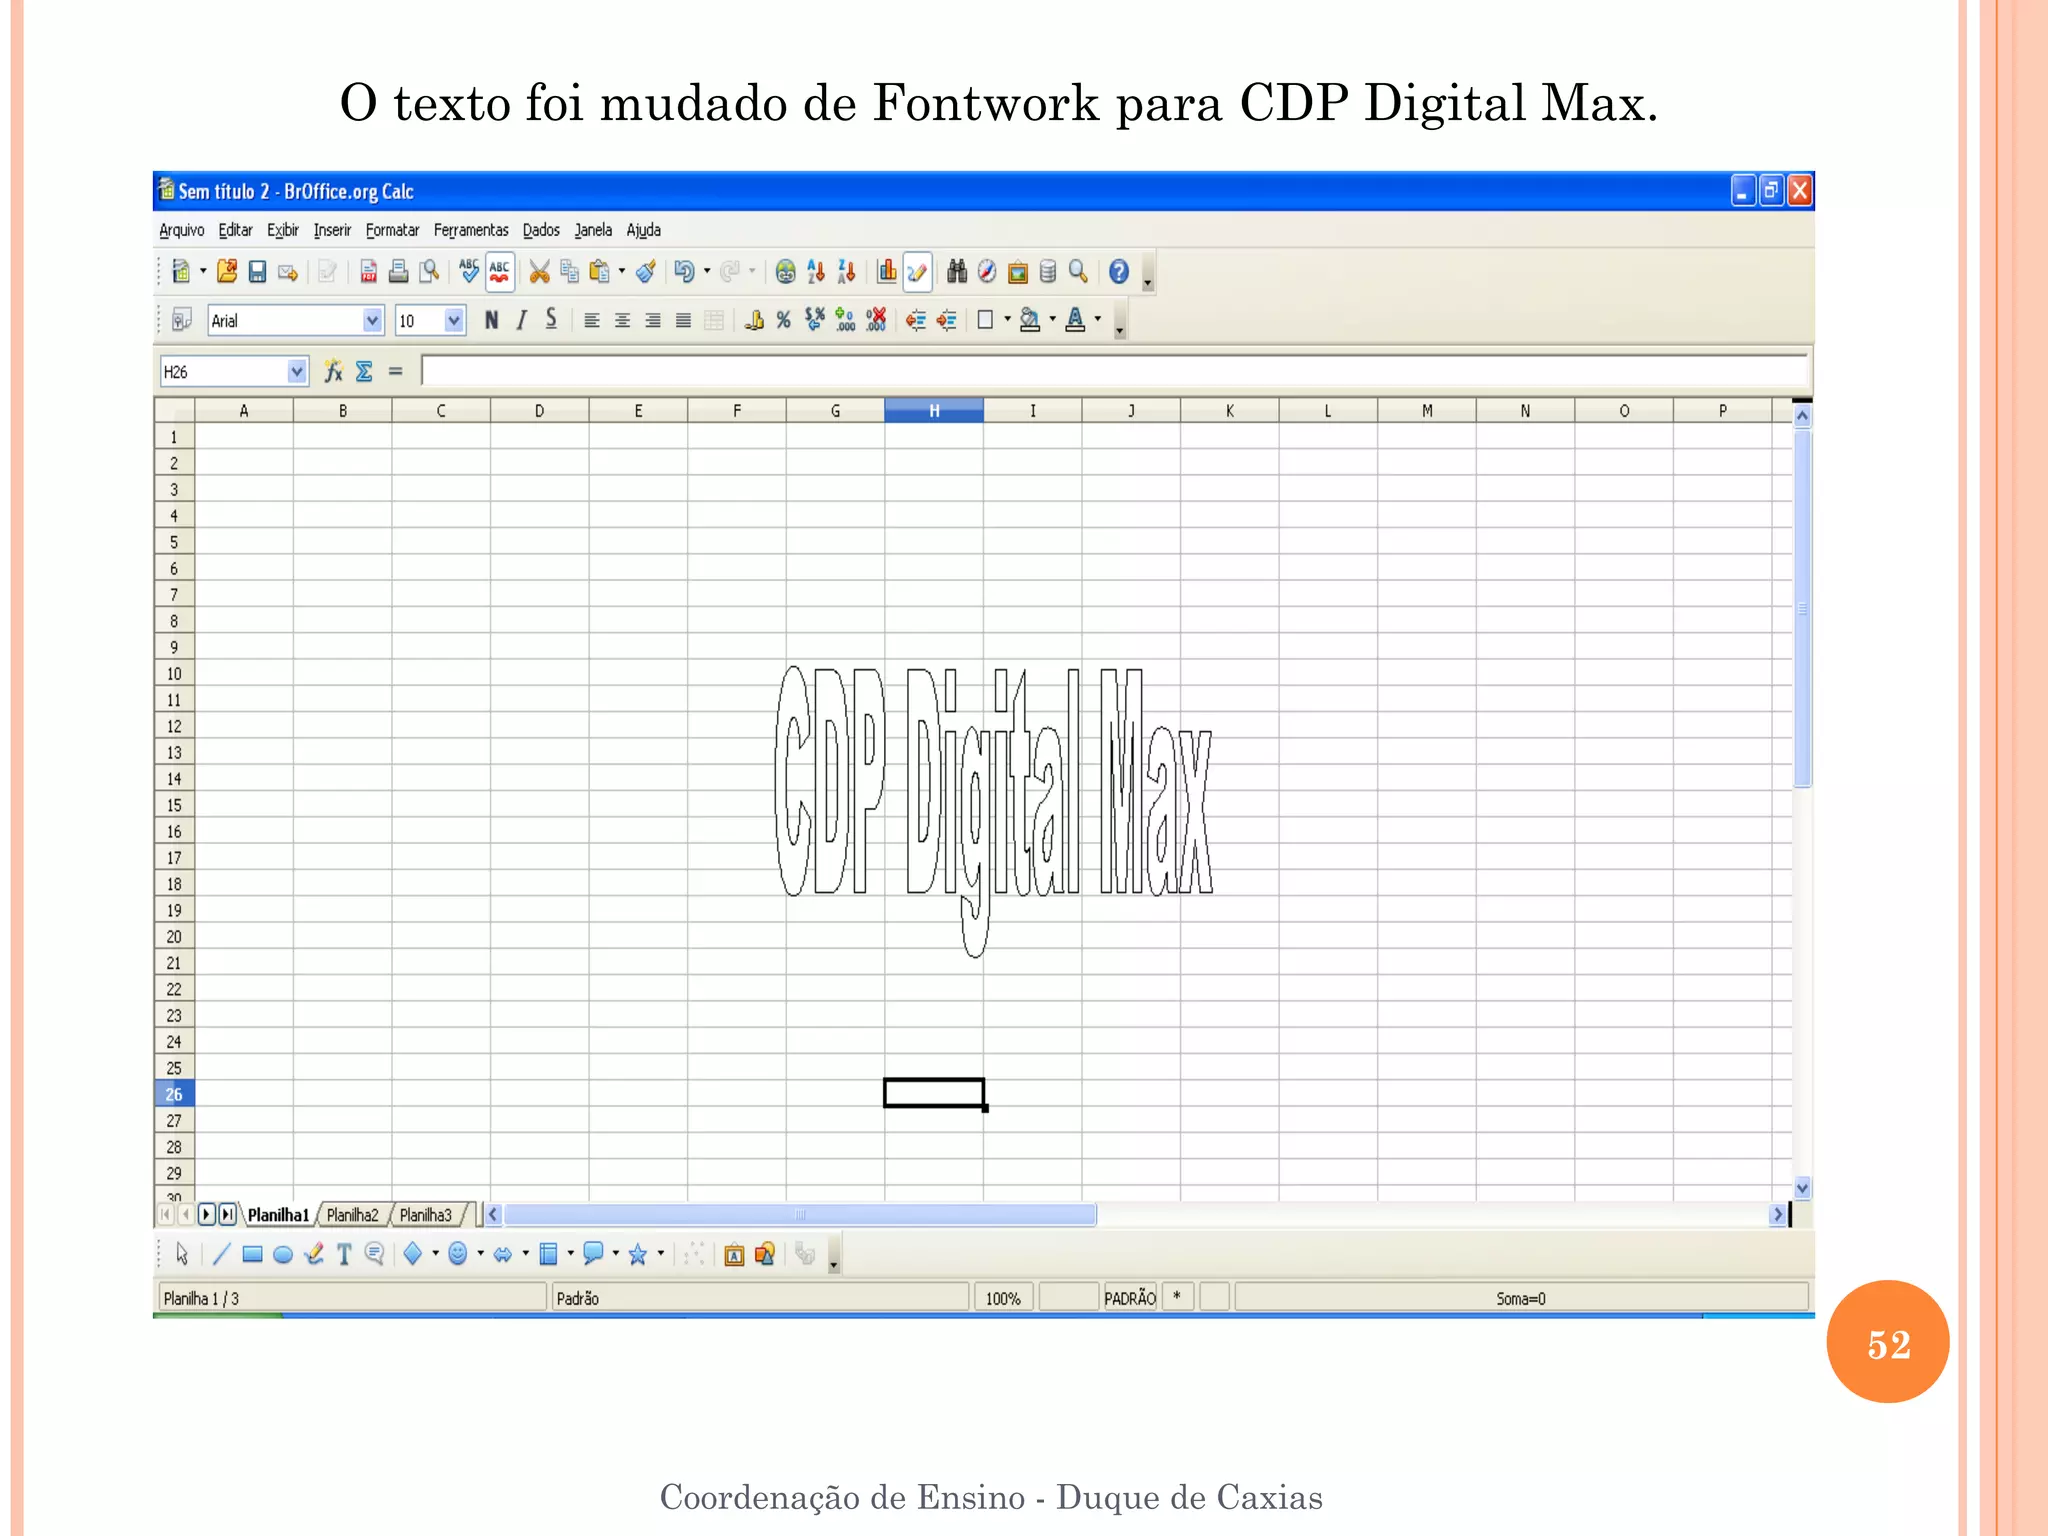Open the Name Box H26 dropdown
The image size is (2048, 1536).
pos(296,372)
